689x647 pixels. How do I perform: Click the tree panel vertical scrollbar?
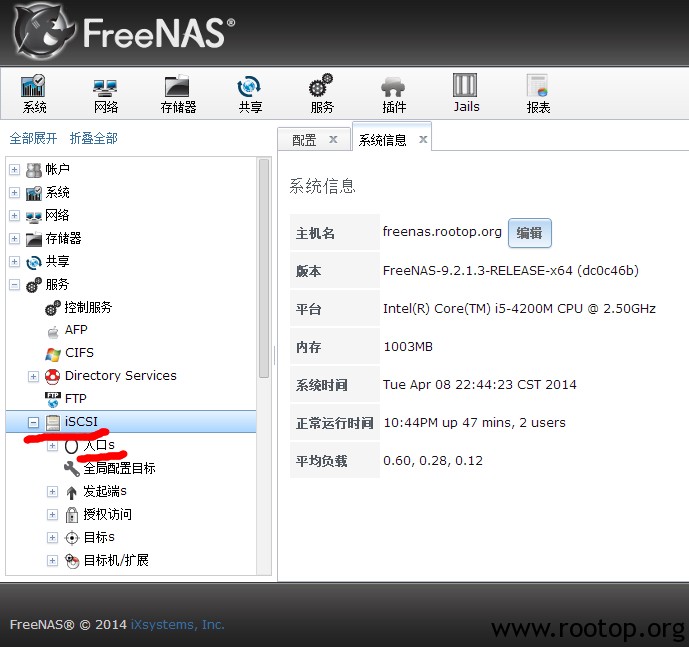tap(264, 269)
